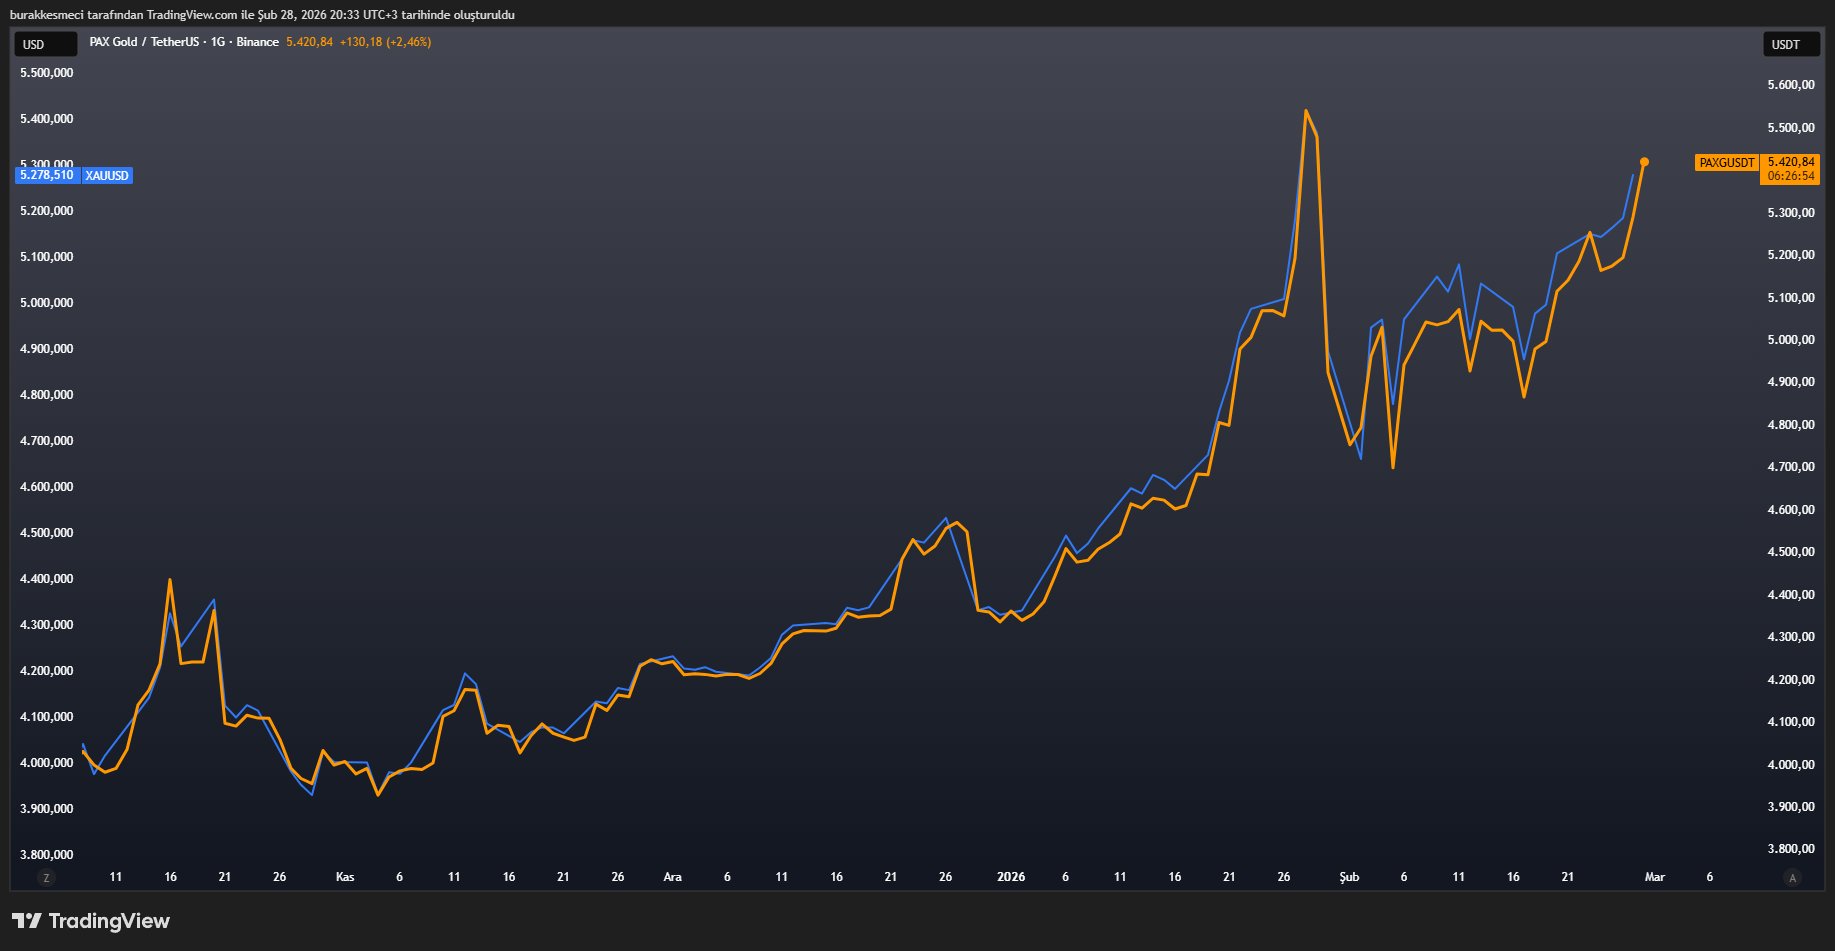Click the Z timezone button on time axis

coord(45,878)
